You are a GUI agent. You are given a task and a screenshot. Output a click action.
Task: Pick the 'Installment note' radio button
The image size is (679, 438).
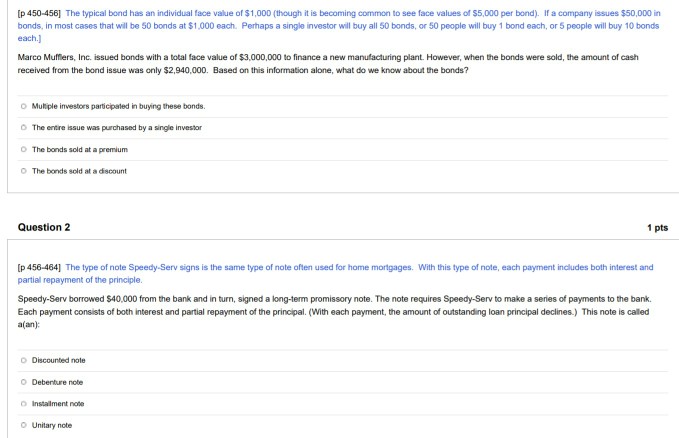23,403
